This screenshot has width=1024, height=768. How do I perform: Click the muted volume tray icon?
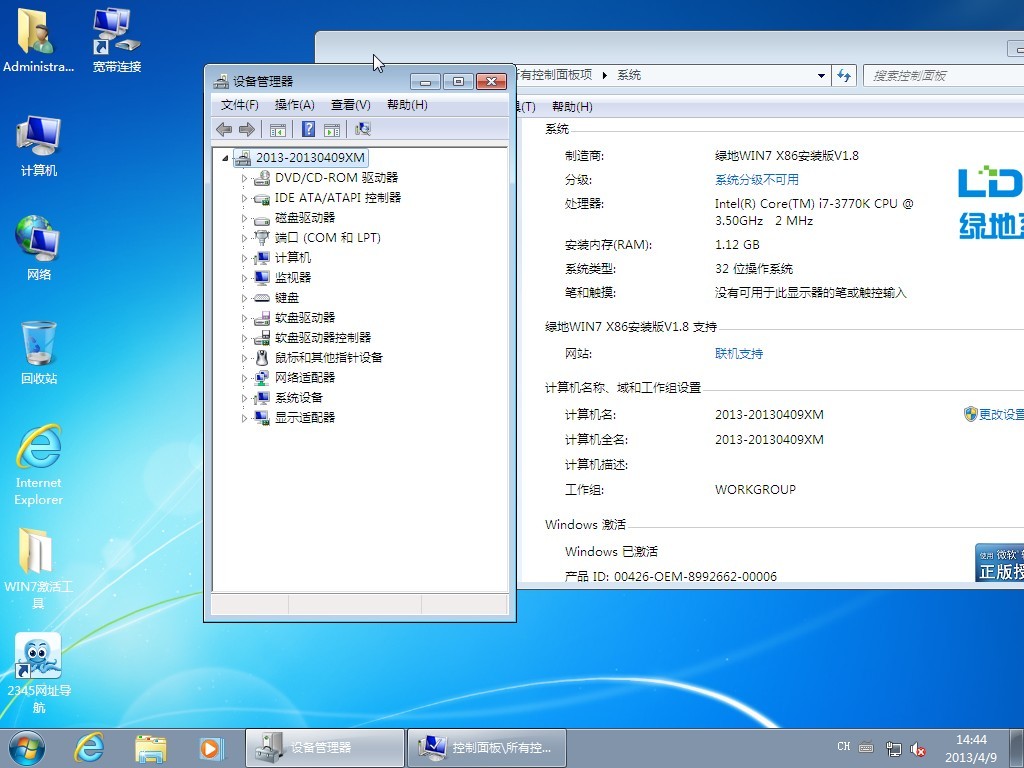pyautogui.click(x=918, y=748)
